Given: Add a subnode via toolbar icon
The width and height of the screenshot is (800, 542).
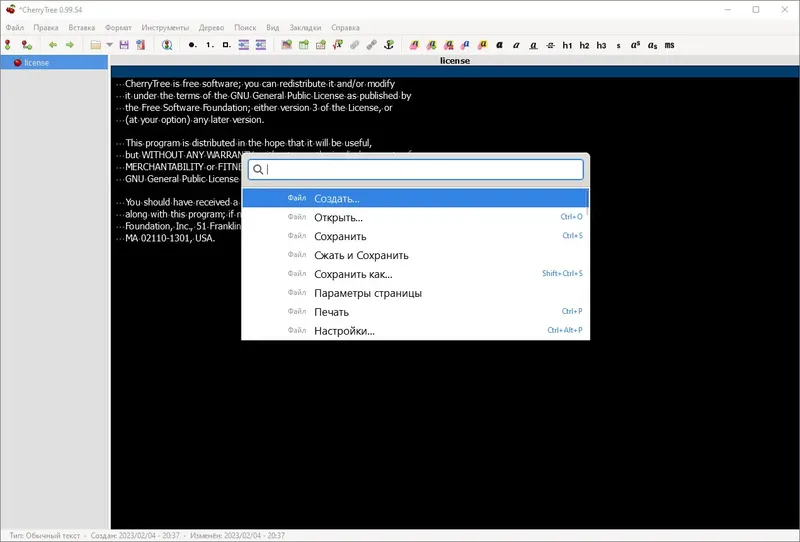Looking at the screenshot, I should 27,45.
